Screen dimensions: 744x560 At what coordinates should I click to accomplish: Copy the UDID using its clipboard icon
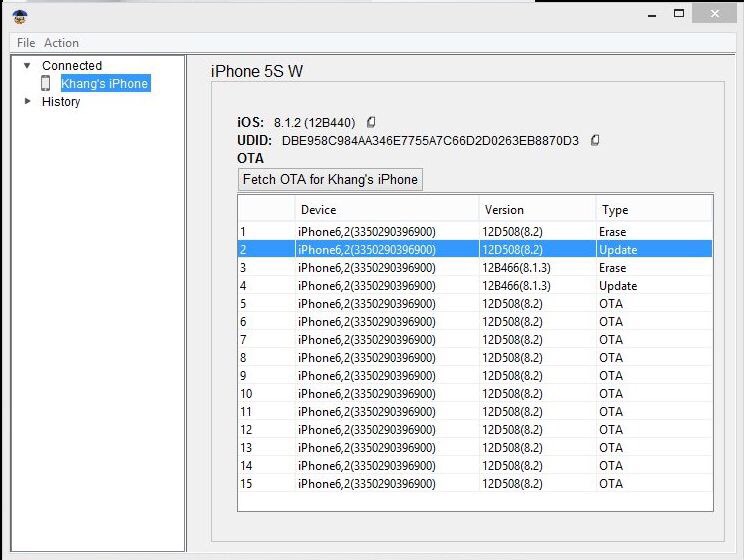[x=595, y=140]
